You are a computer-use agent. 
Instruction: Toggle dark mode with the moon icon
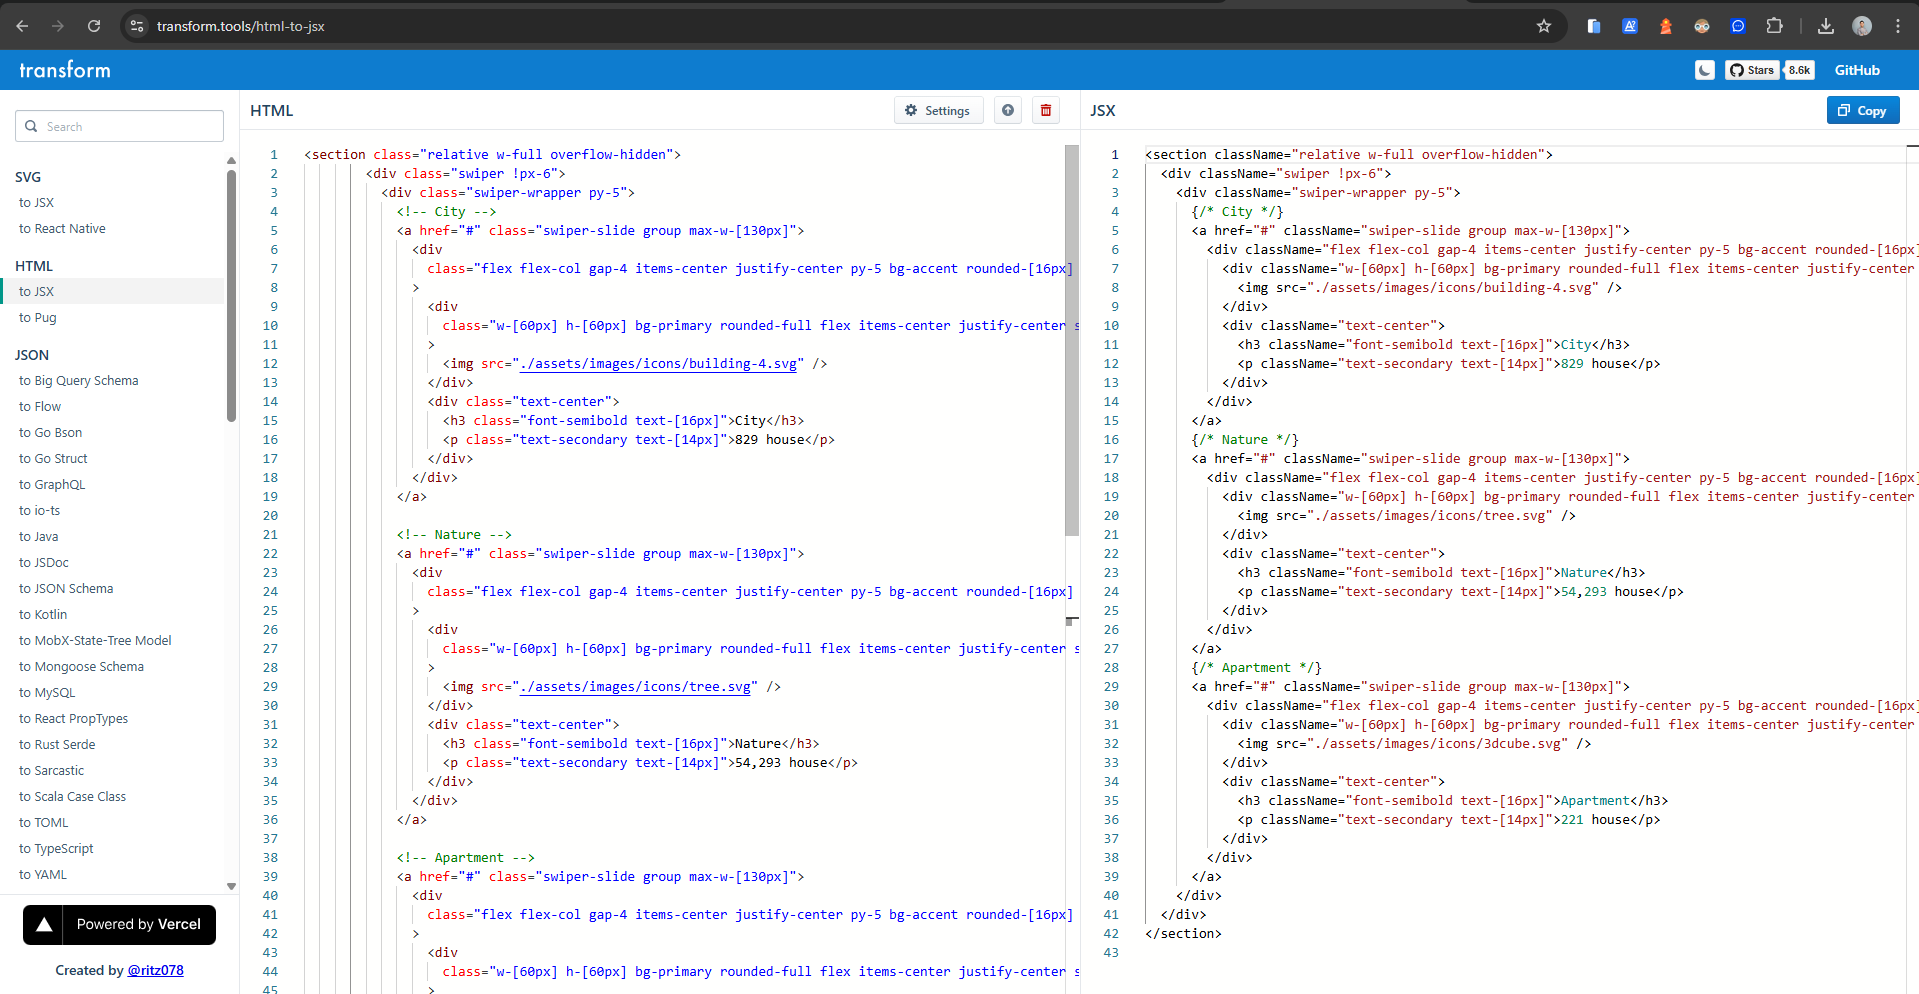1705,70
